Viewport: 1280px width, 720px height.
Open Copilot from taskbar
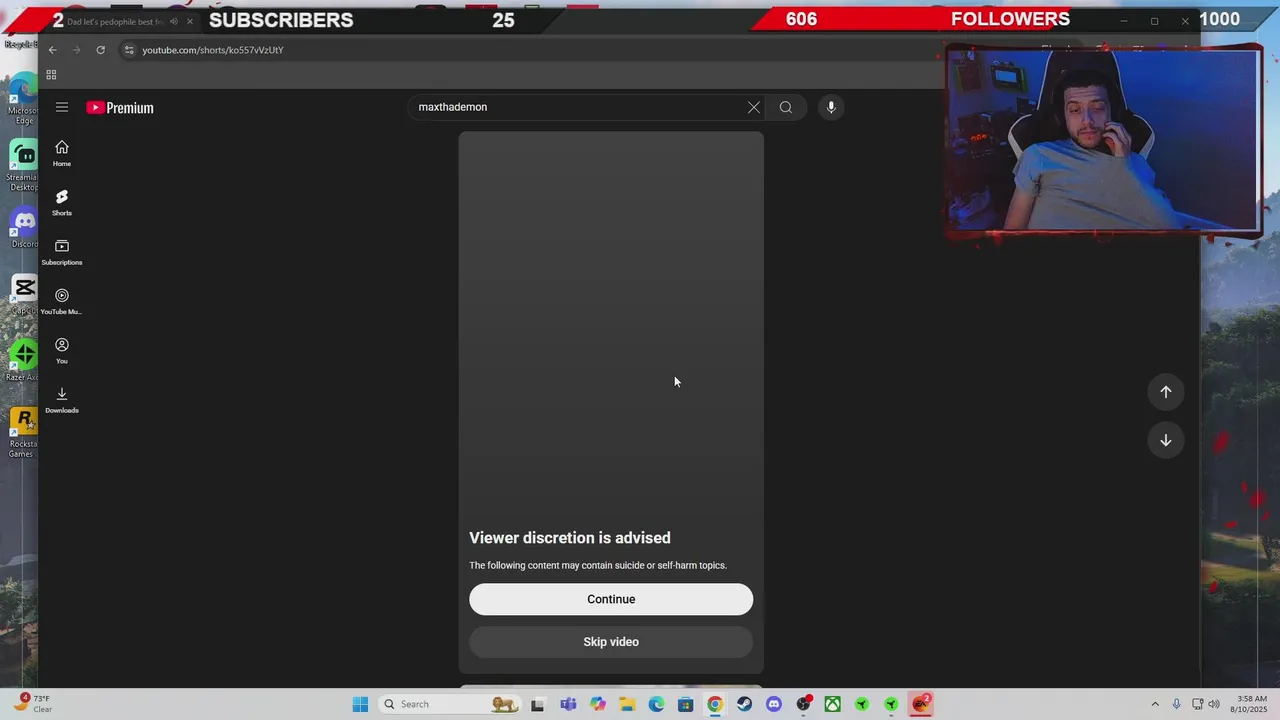[x=598, y=704]
